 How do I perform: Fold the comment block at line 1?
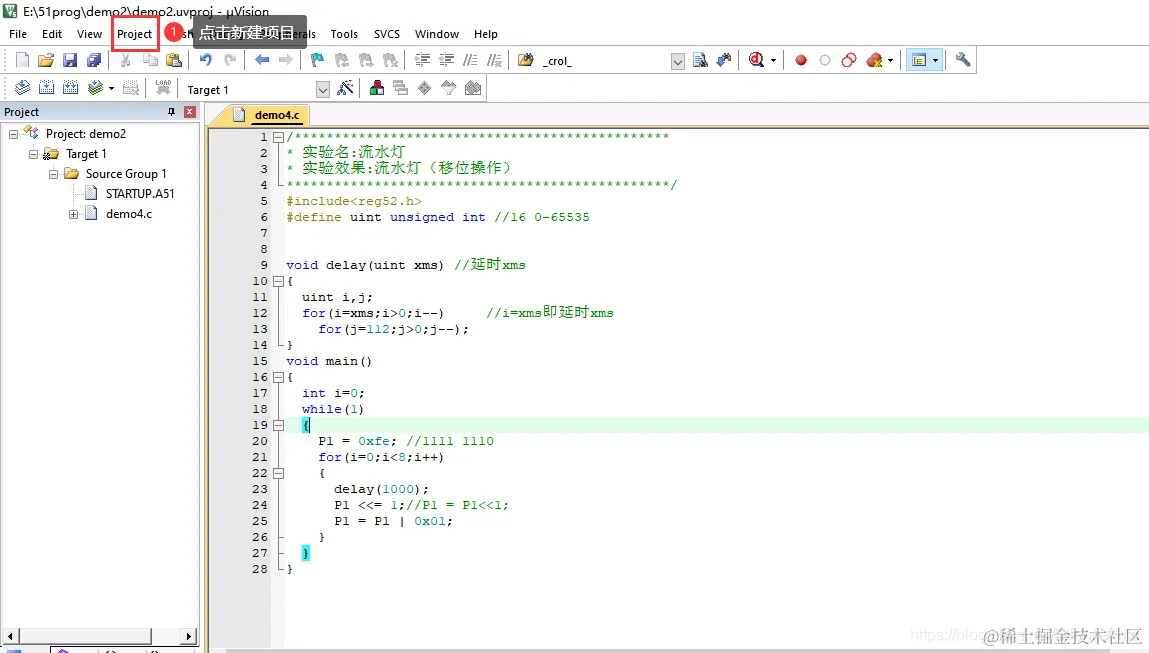coord(278,137)
